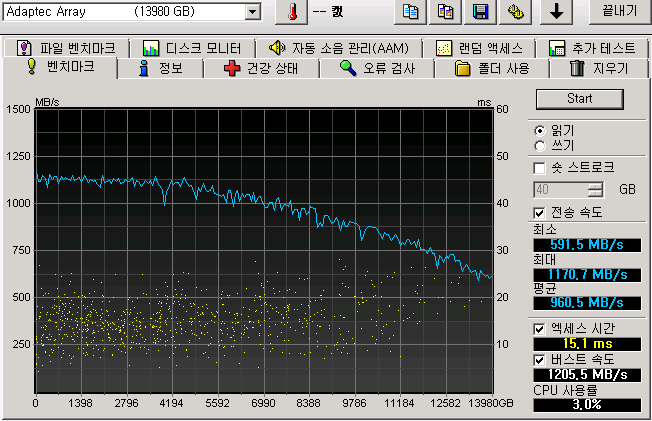The width and height of the screenshot is (652, 421).
Task: Click the 13980GB x-axis label
Action: [x=491, y=403]
